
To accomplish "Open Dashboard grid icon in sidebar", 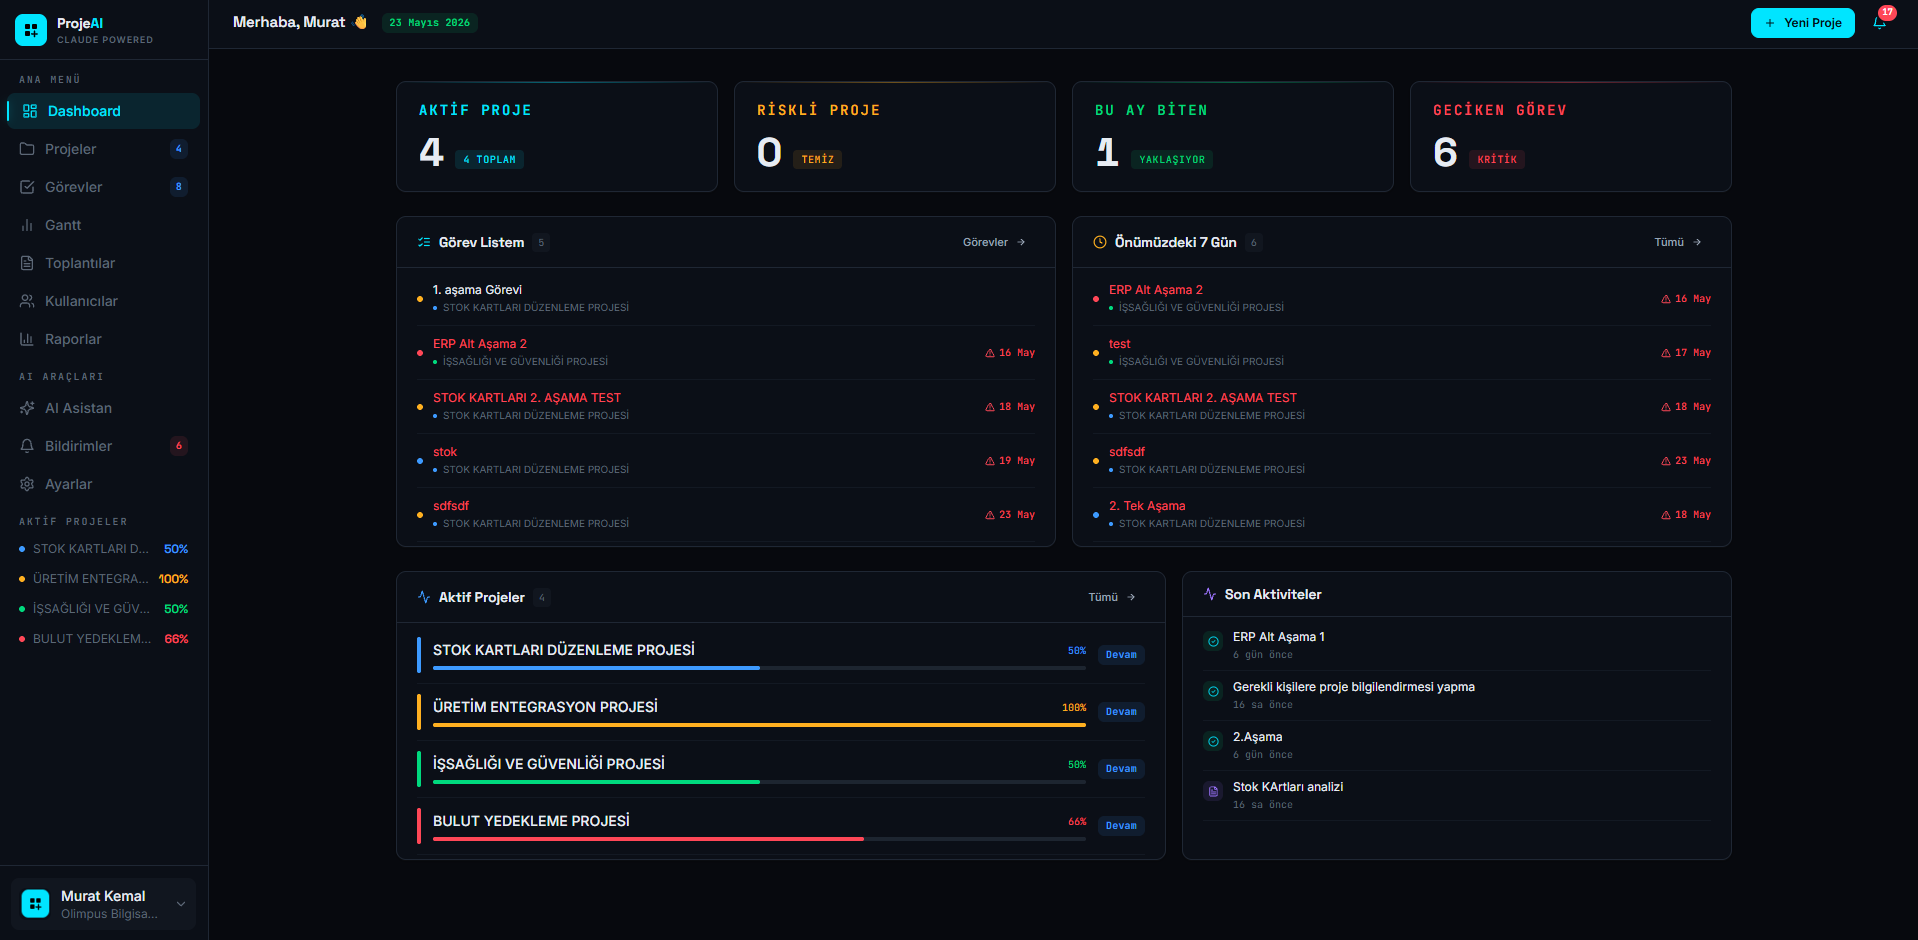I will pos(30,111).
